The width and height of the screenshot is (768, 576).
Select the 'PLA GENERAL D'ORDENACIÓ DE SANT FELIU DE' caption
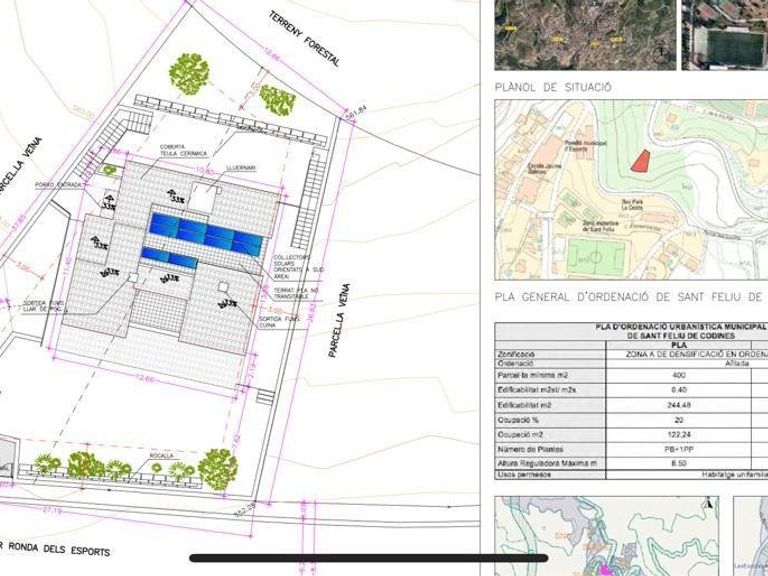point(629,297)
